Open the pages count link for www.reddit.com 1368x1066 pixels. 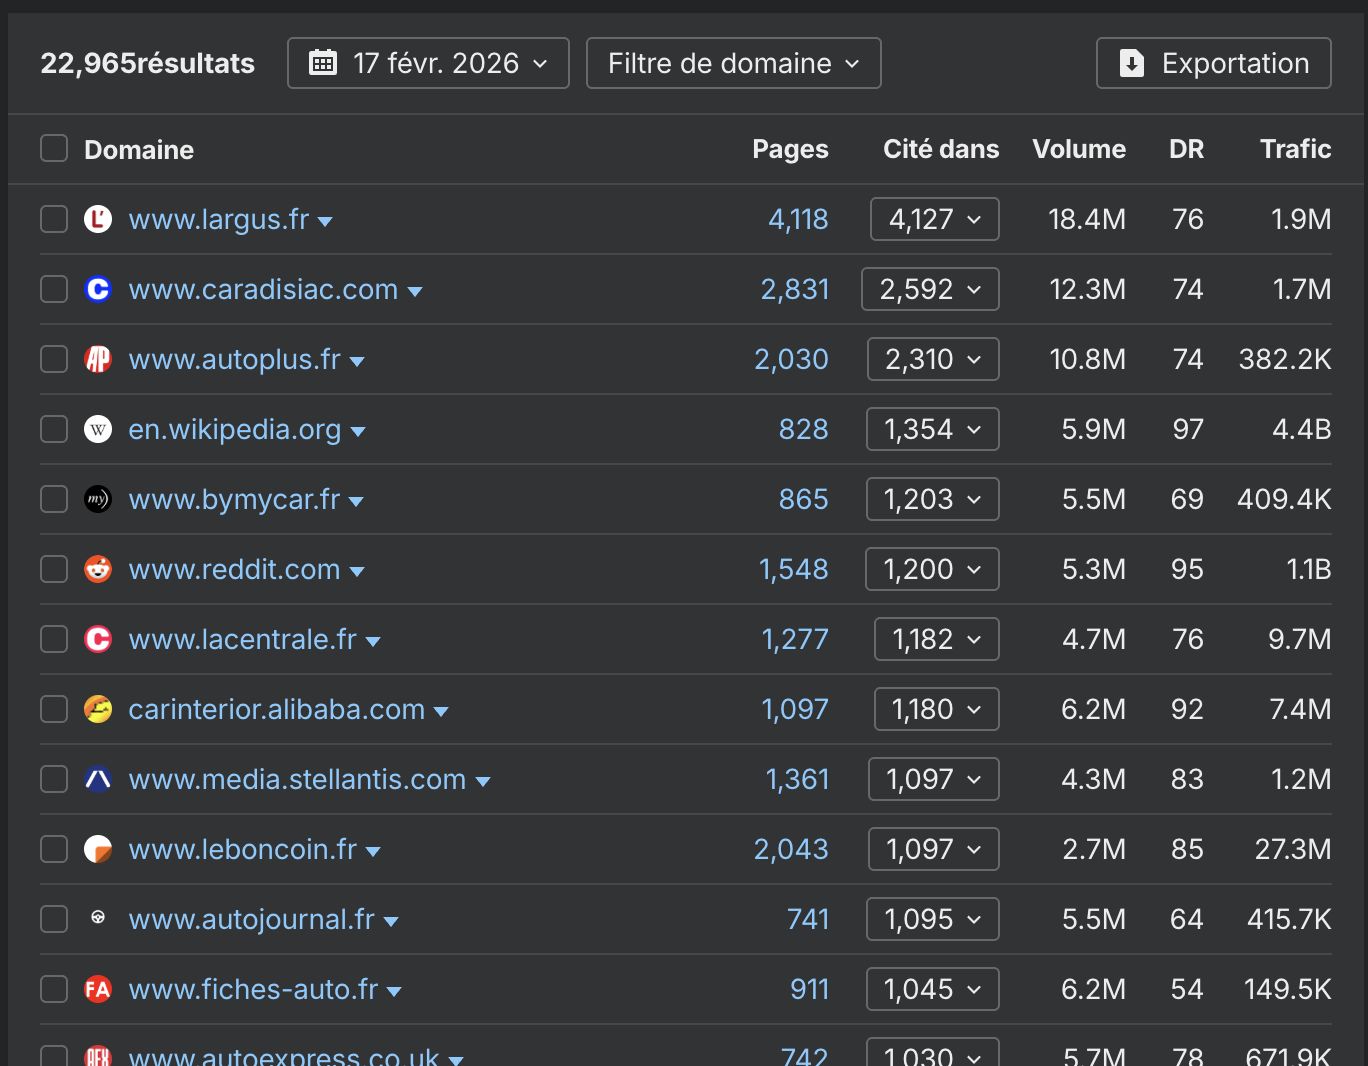795,569
